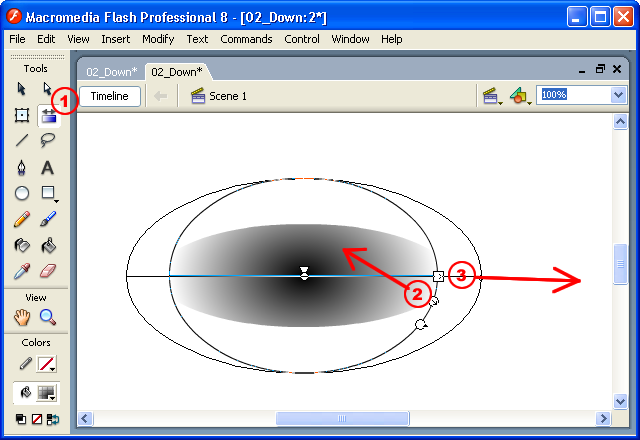Open the fill color gradient swatch
The width and height of the screenshot is (640, 440).
point(46,393)
